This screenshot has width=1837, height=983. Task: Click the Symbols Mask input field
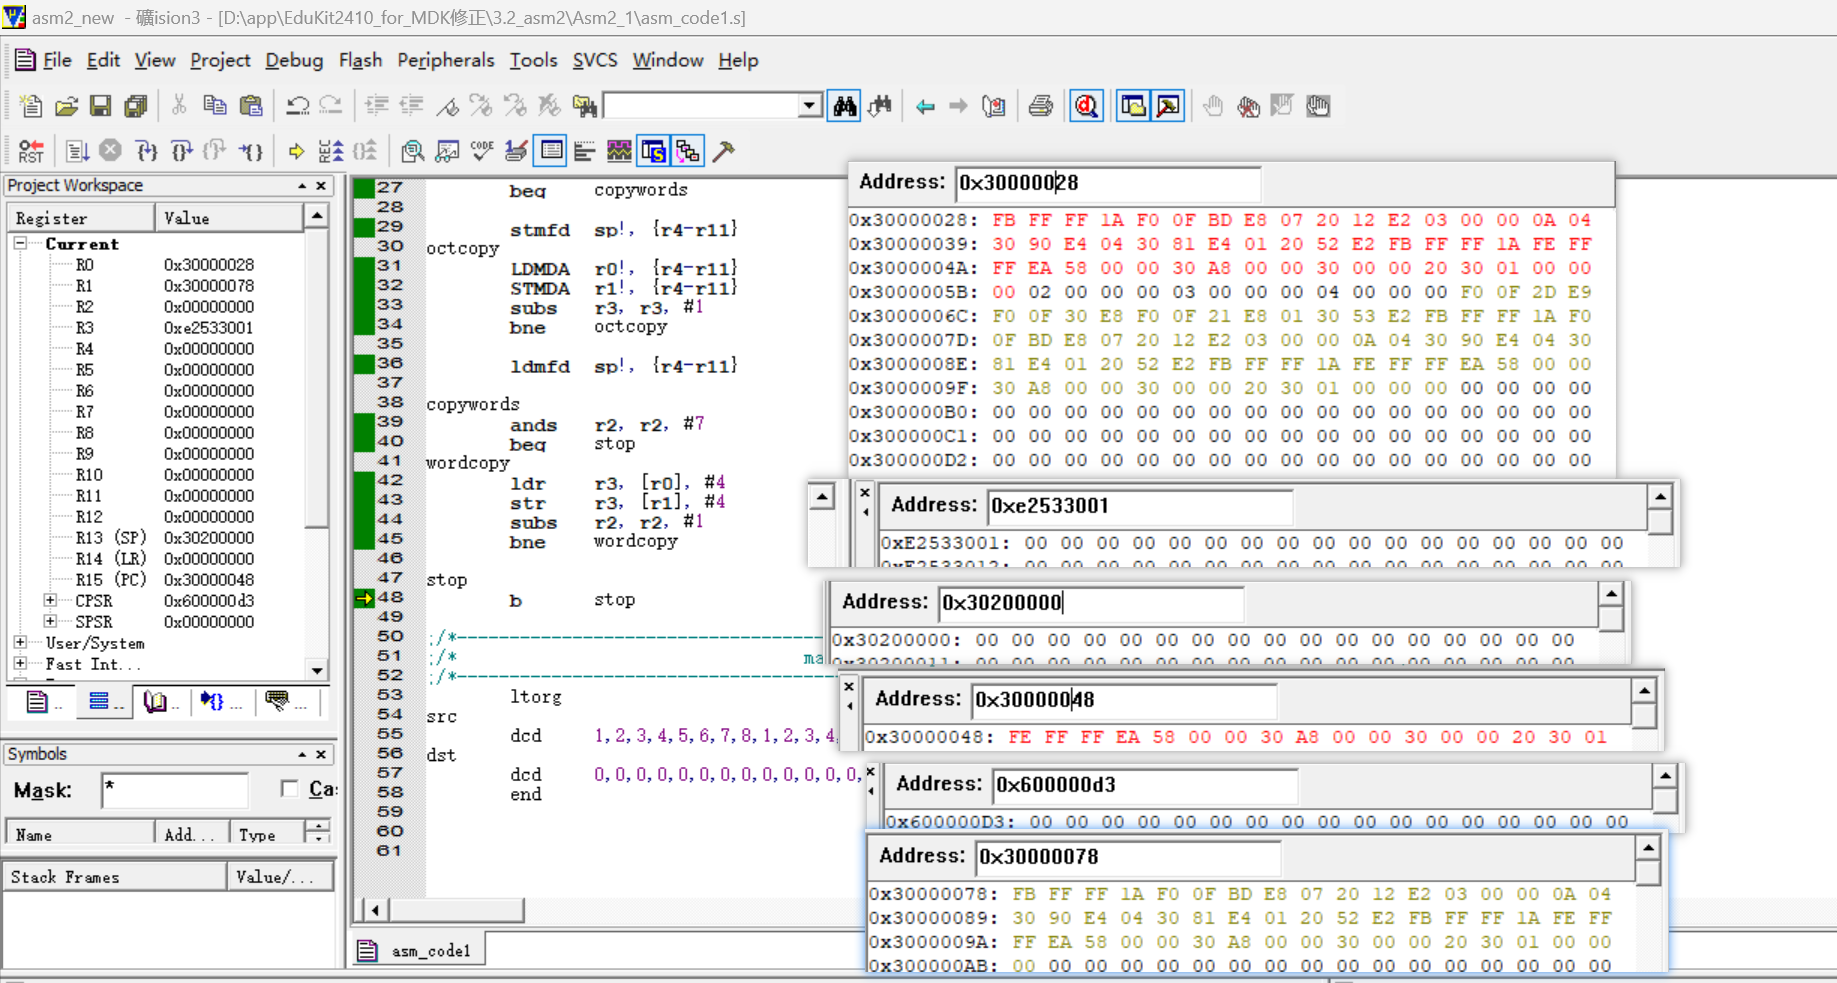pos(175,790)
